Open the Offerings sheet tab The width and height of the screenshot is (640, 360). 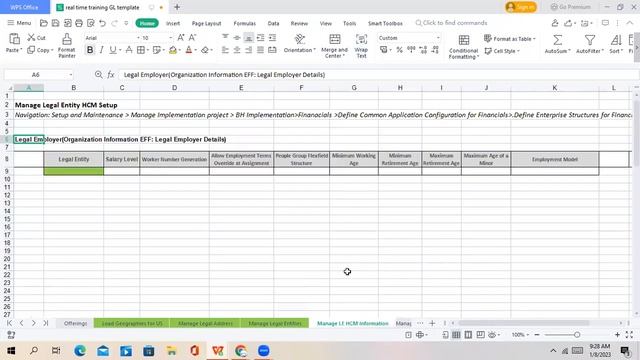click(76, 323)
